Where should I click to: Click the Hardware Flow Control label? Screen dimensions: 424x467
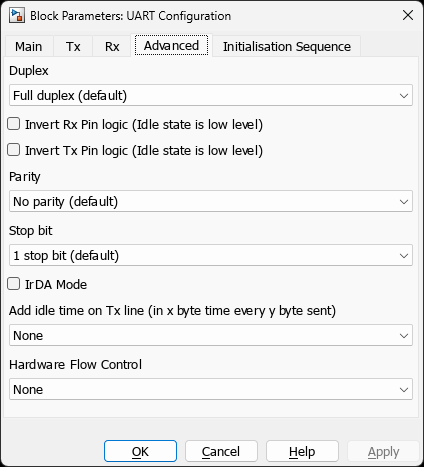pyautogui.click(x=75, y=365)
